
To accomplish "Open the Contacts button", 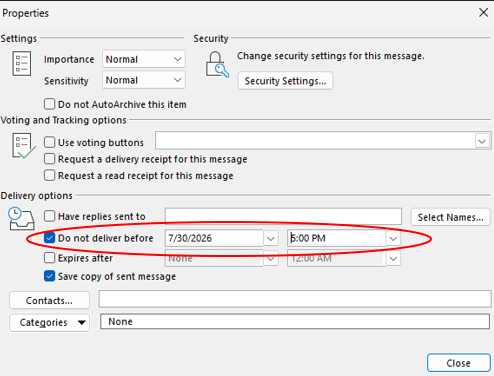I will [49, 301].
